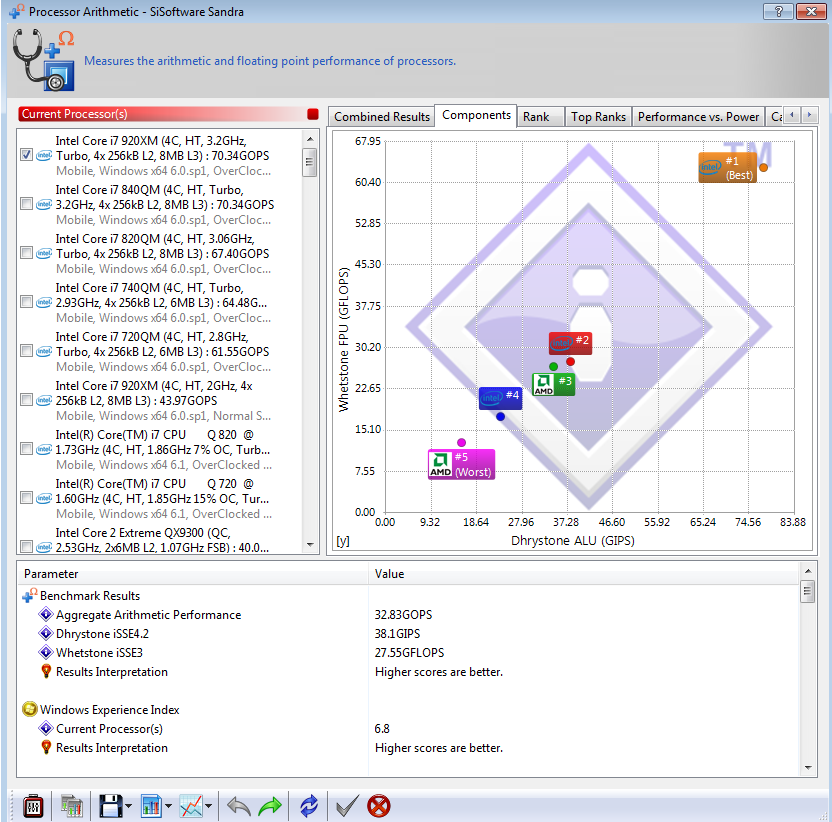Click the blue #4 Intel marker

(x=500, y=398)
